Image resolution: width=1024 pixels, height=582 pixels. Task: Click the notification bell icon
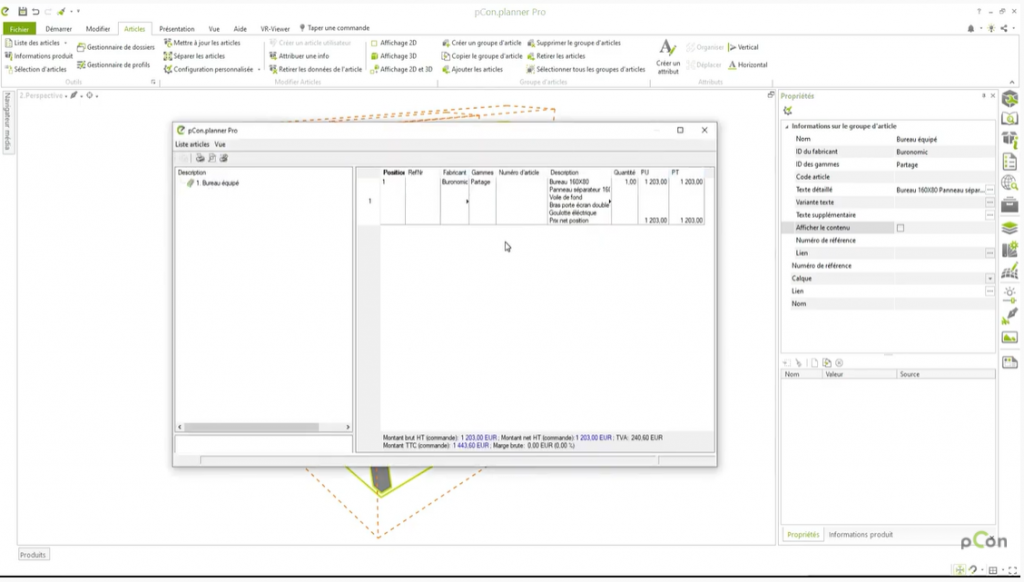[x=970, y=29]
